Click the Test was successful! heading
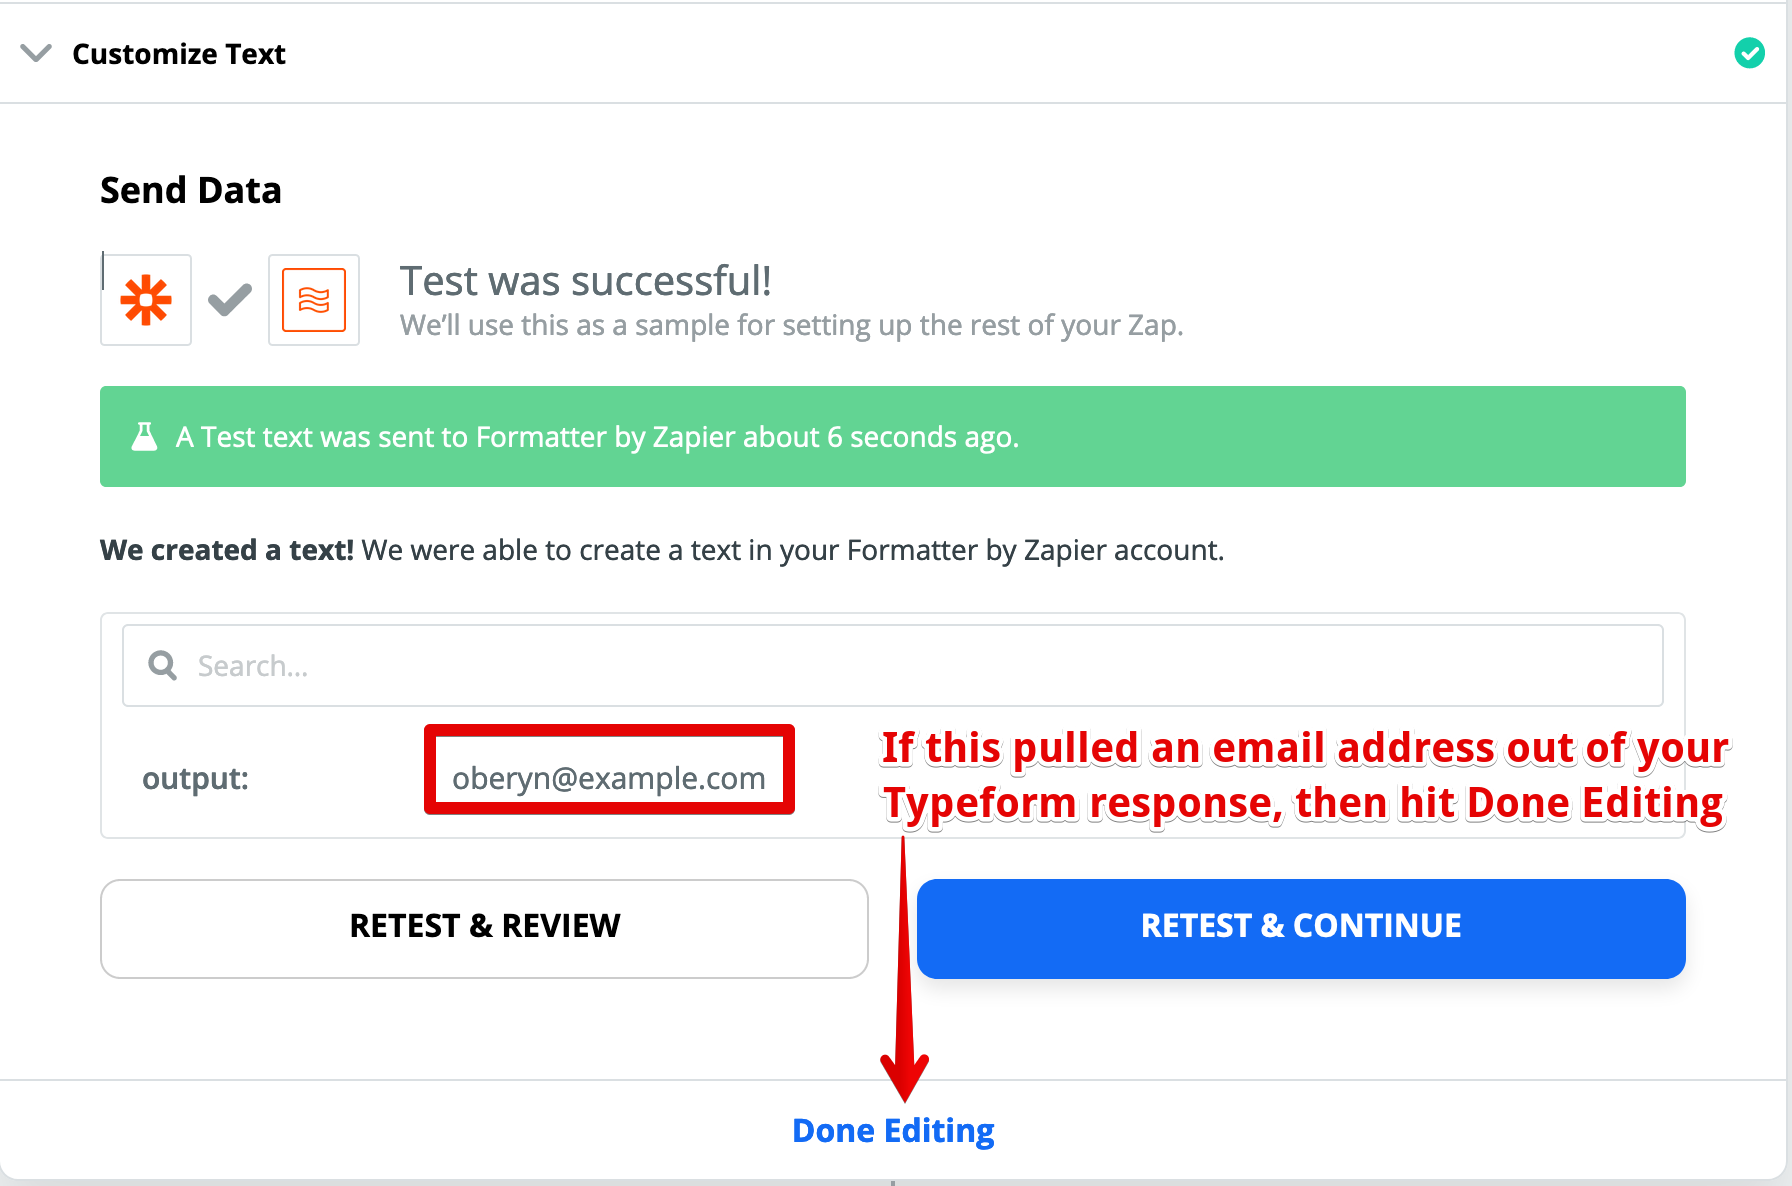Viewport: 1792px width, 1186px height. pyautogui.click(x=586, y=281)
